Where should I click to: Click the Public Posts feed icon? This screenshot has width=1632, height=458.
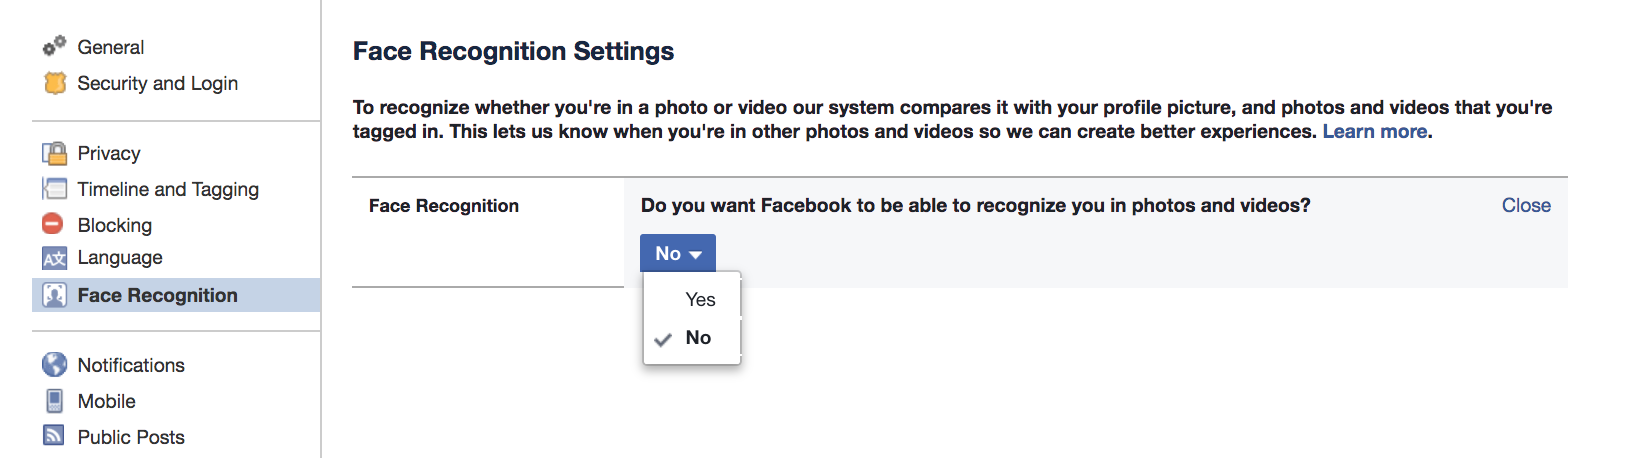(54, 436)
